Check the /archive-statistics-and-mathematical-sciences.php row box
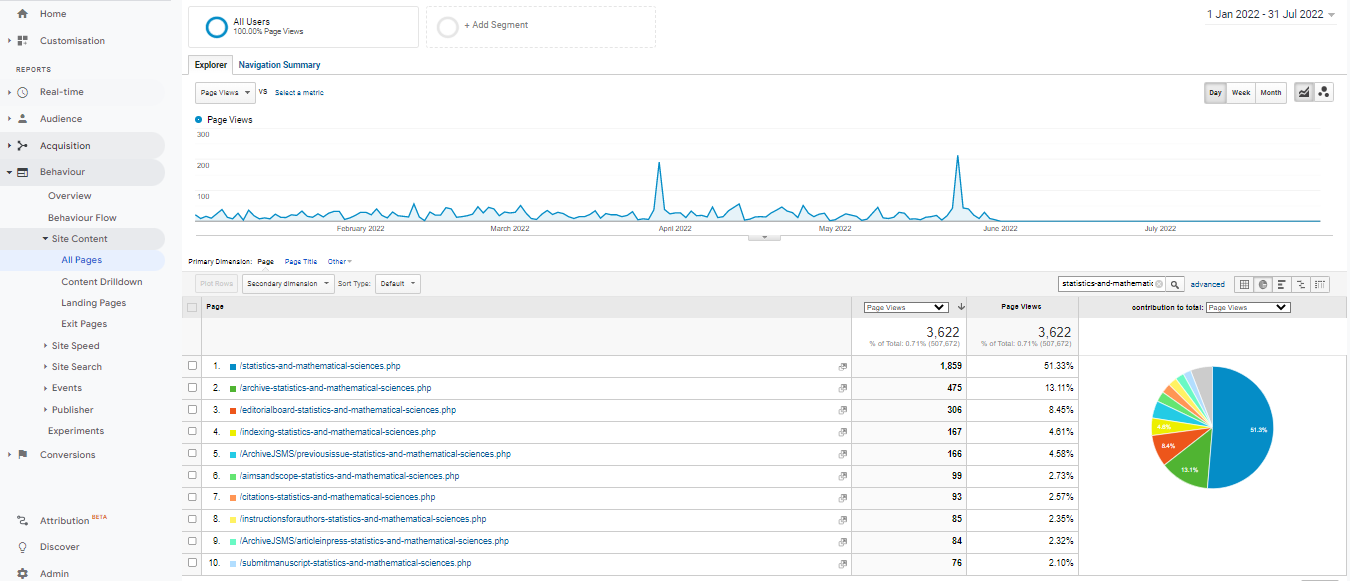Image resolution: width=1350 pixels, height=581 pixels. [193, 388]
